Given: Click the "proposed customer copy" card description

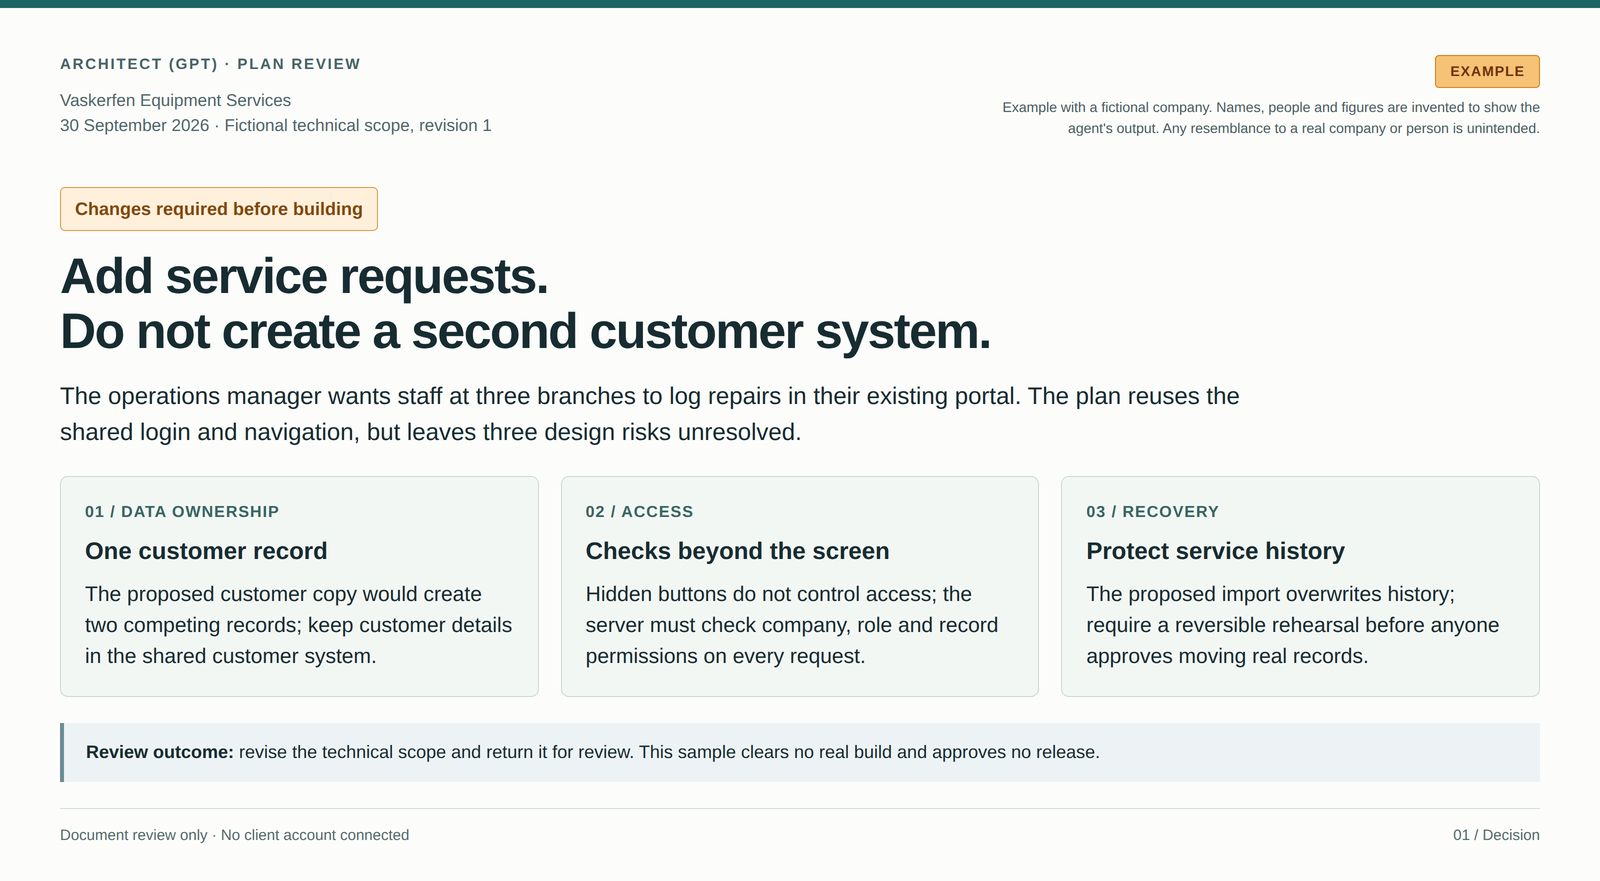Looking at the screenshot, I should 299,625.
